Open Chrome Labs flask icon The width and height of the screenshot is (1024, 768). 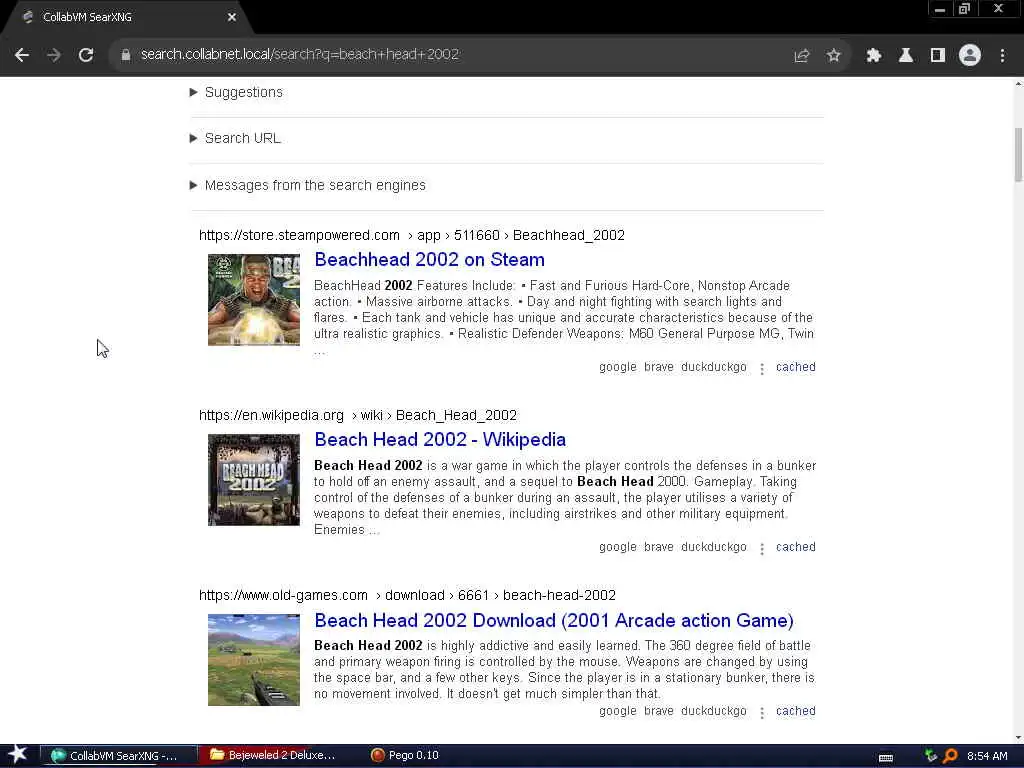[905, 56]
